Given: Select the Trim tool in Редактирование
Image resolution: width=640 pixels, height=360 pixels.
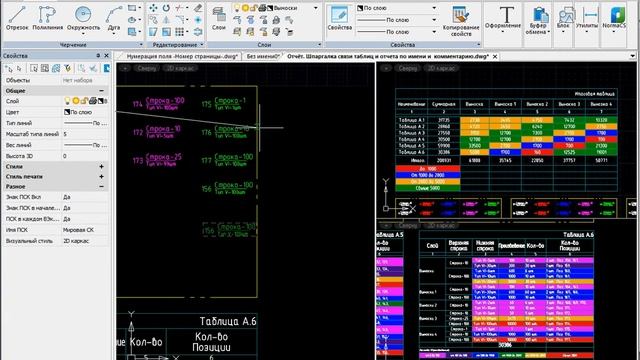Looking at the screenshot, I should [x=179, y=8].
